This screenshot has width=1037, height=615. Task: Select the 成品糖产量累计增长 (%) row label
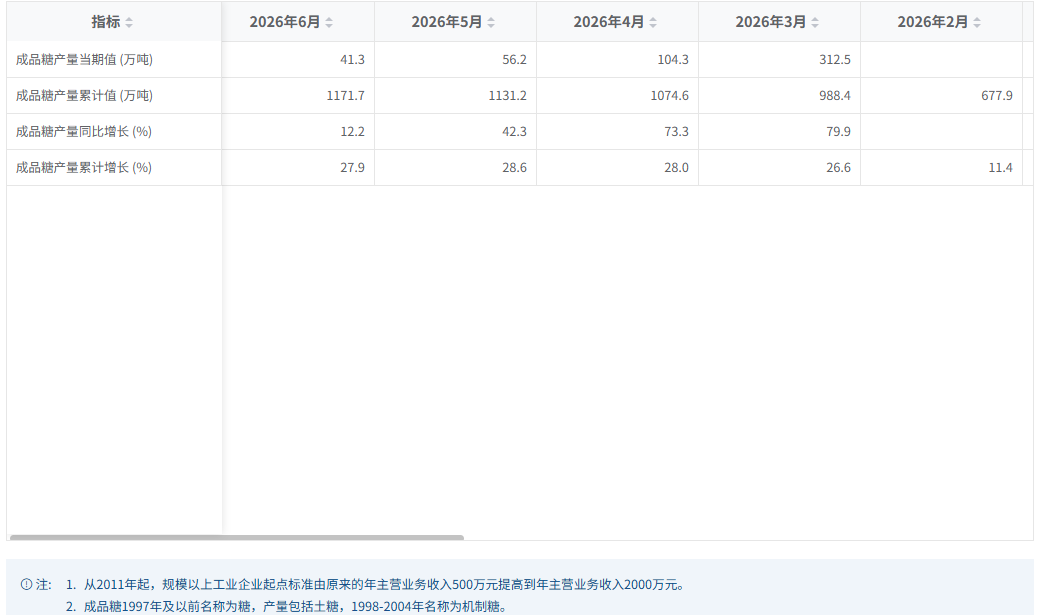pyautogui.click(x=83, y=167)
